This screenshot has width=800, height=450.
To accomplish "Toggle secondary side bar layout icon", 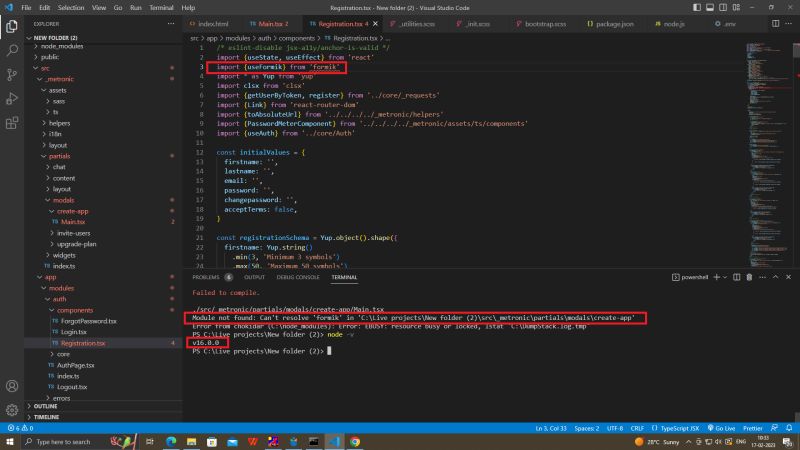I will (x=723, y=8).
